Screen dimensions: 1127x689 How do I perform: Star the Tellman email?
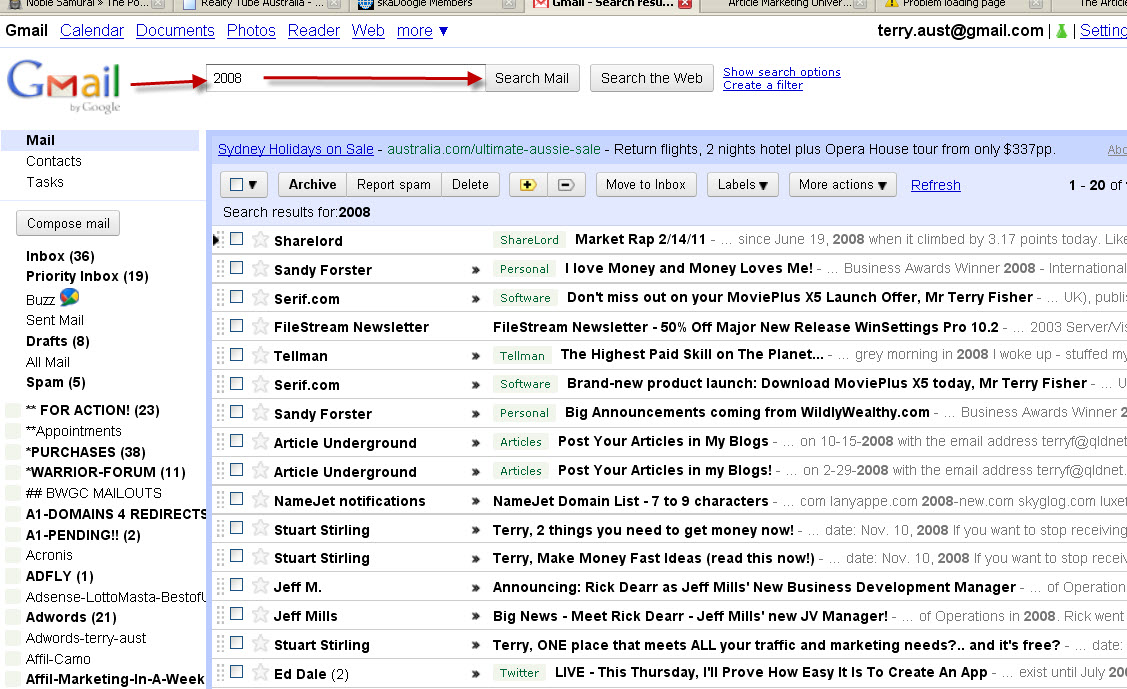point(260,355)
